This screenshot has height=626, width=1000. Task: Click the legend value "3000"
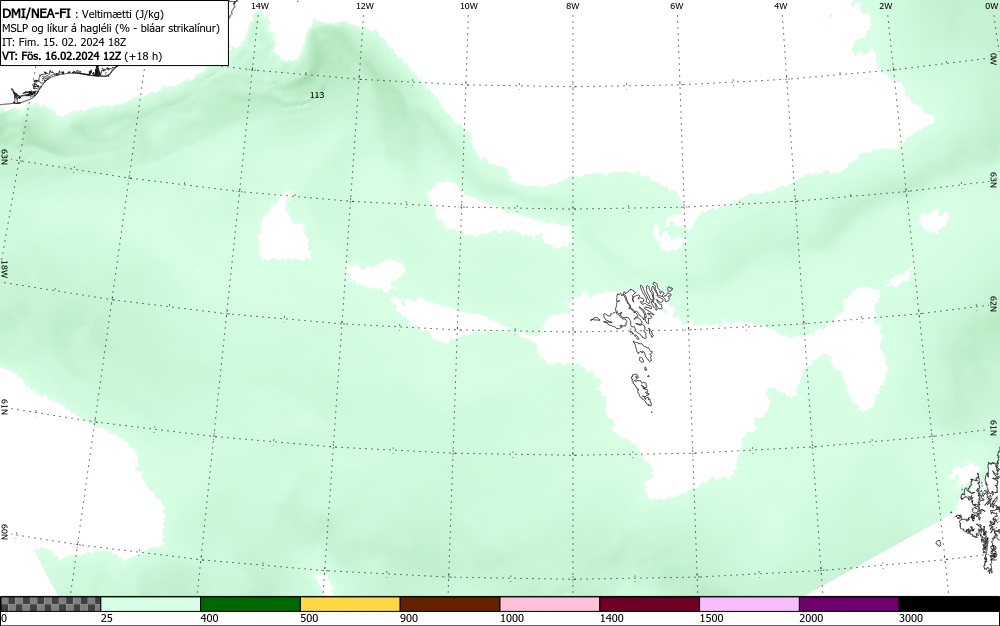point(911,618)
